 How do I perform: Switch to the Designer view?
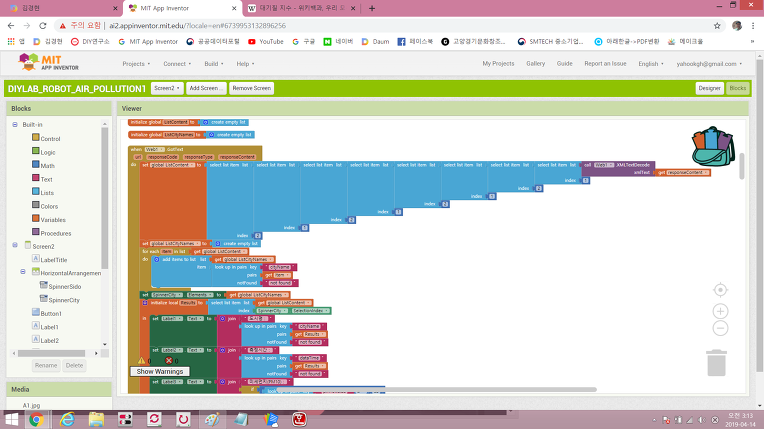[709, 88]
